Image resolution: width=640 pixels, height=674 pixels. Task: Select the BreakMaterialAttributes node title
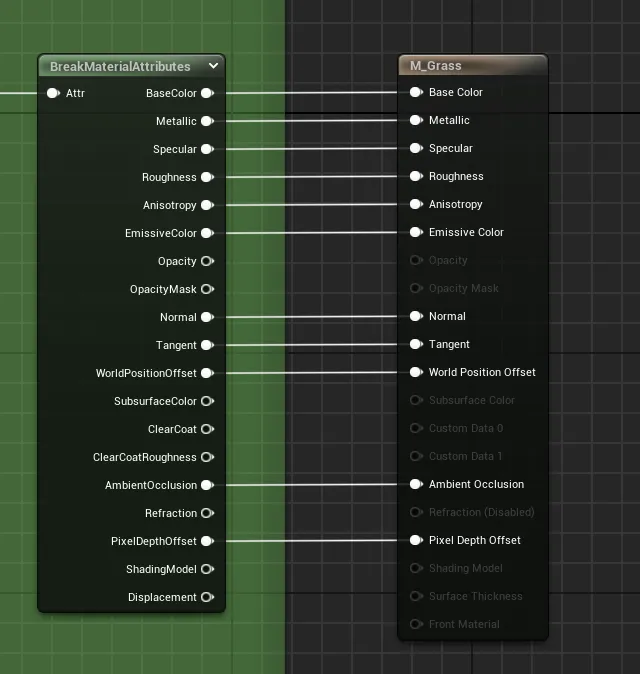point(120,67)
